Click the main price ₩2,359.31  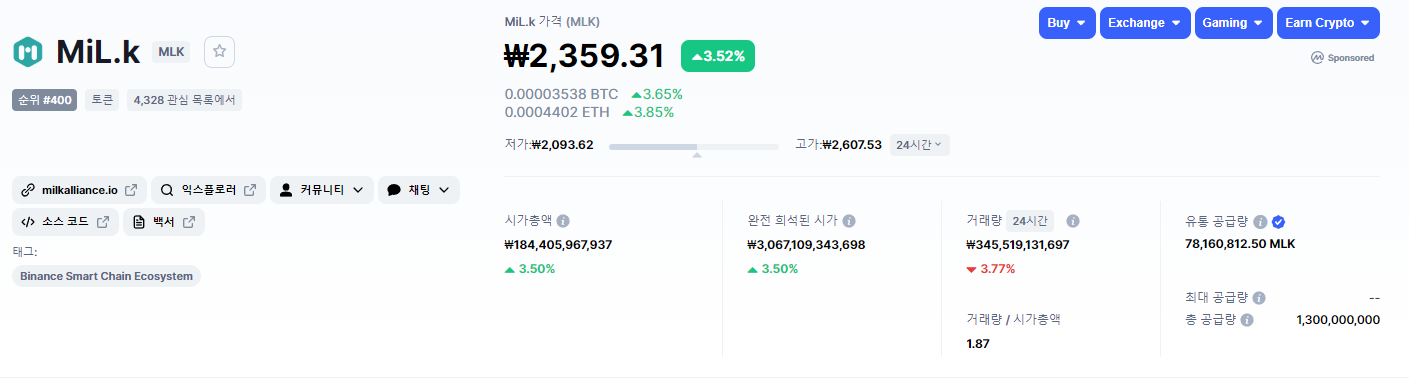tap(585, 56)
